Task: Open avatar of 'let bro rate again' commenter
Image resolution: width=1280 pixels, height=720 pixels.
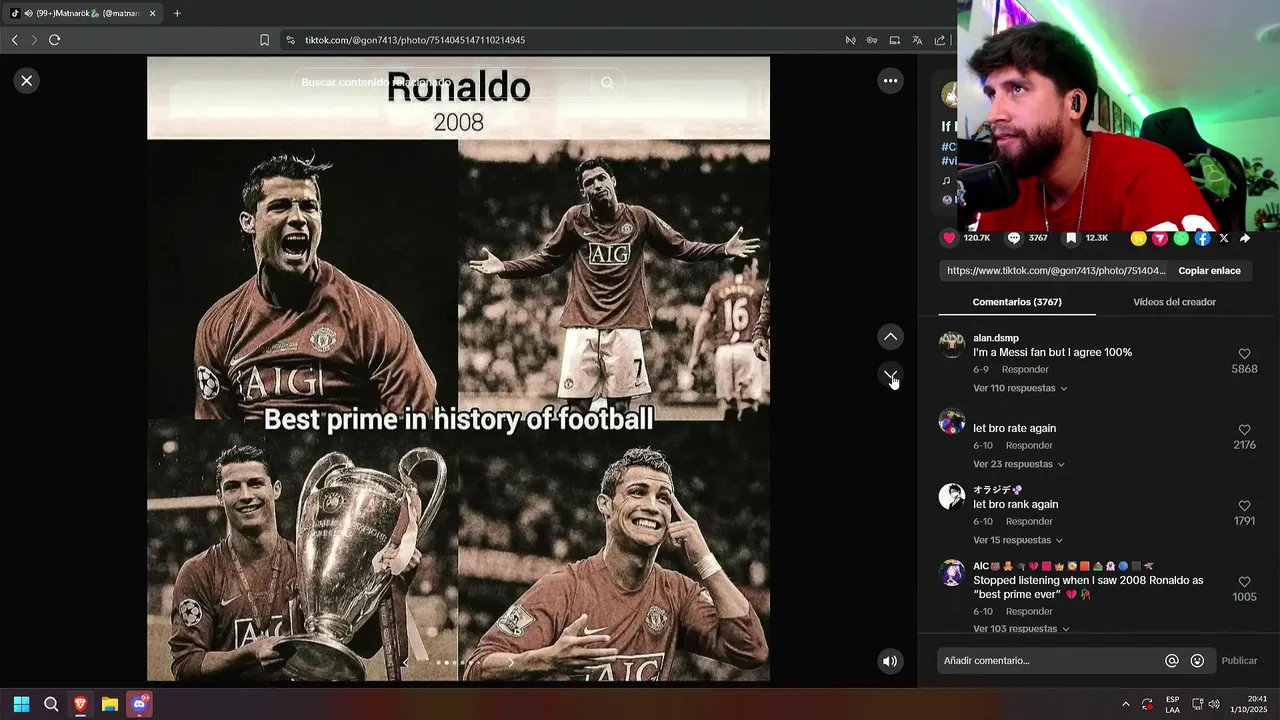Action: [x=952, y=421]
